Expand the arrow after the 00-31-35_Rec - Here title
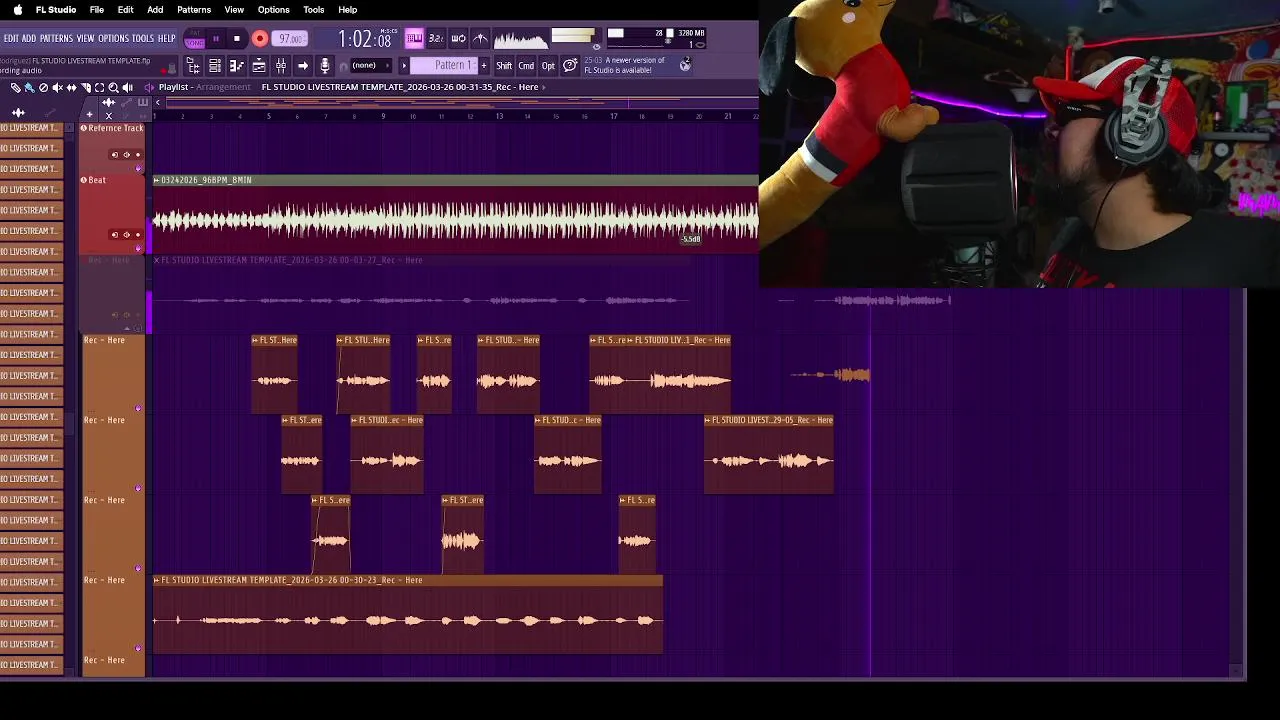Screen dimensions: 1280x720 (543, 87)
